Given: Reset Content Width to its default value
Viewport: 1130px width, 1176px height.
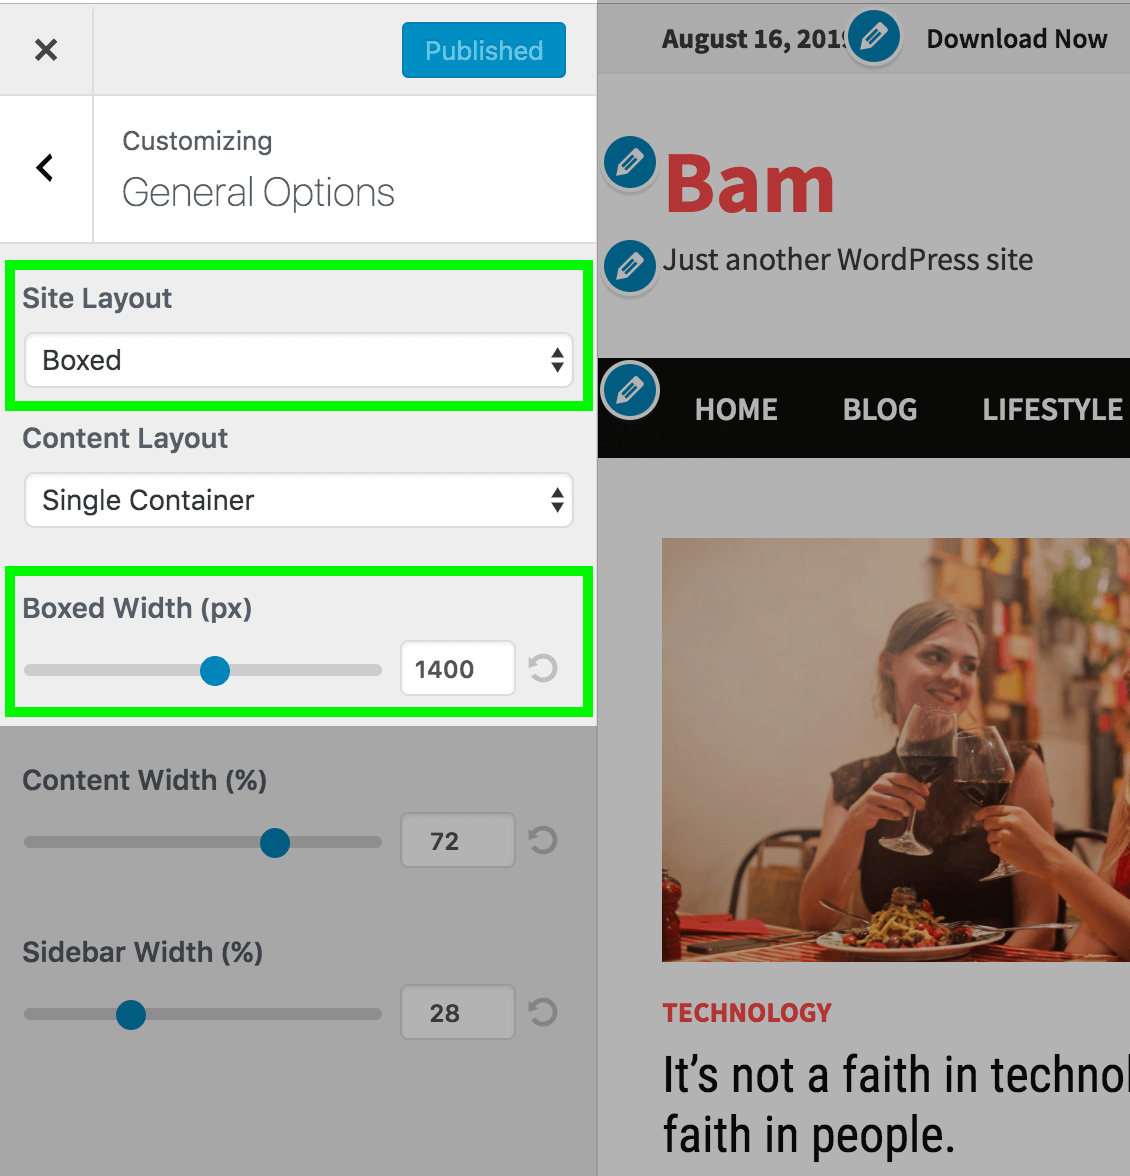Looking at the screenshot, I should pyautogui.click(x=543, y=840).
